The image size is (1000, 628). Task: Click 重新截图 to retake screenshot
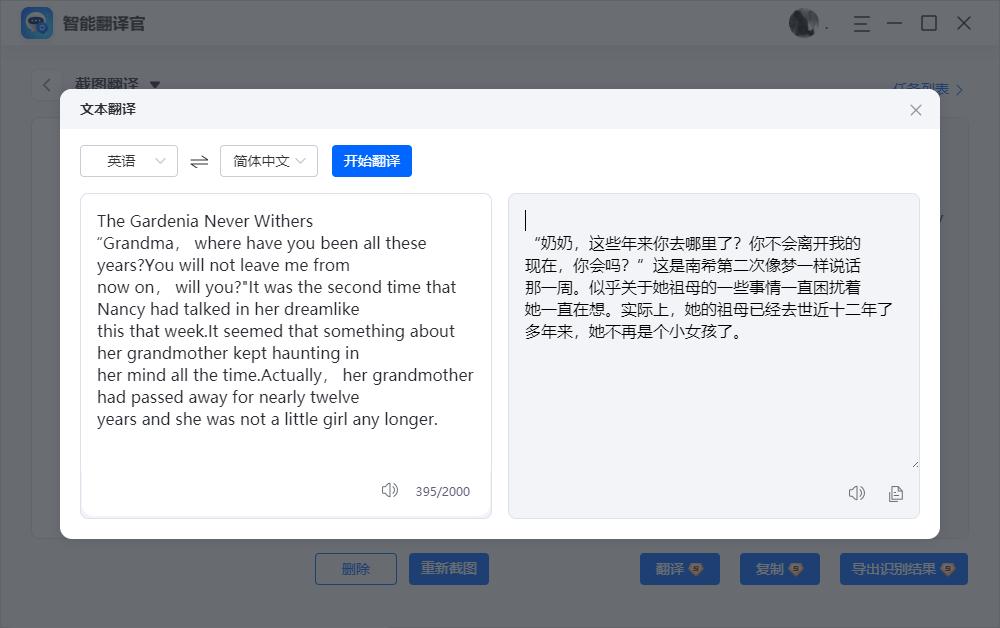click(448, 568)
